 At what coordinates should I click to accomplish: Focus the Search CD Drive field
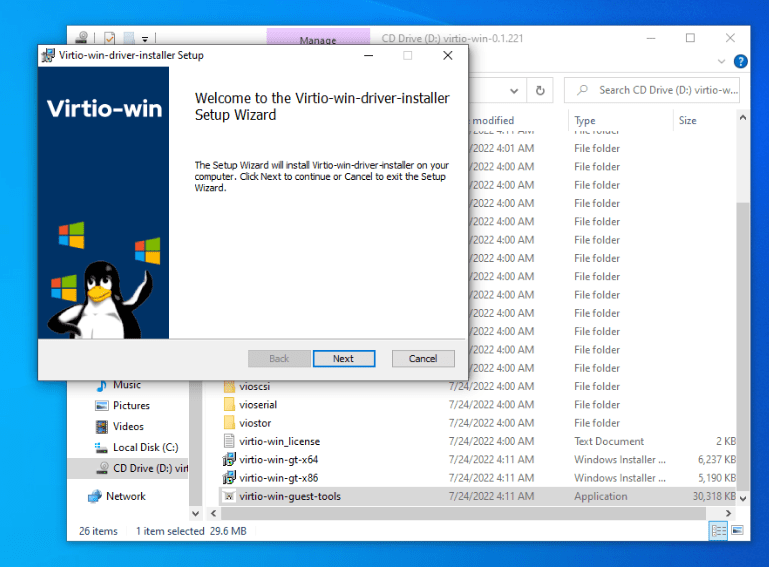click(652, 90)
